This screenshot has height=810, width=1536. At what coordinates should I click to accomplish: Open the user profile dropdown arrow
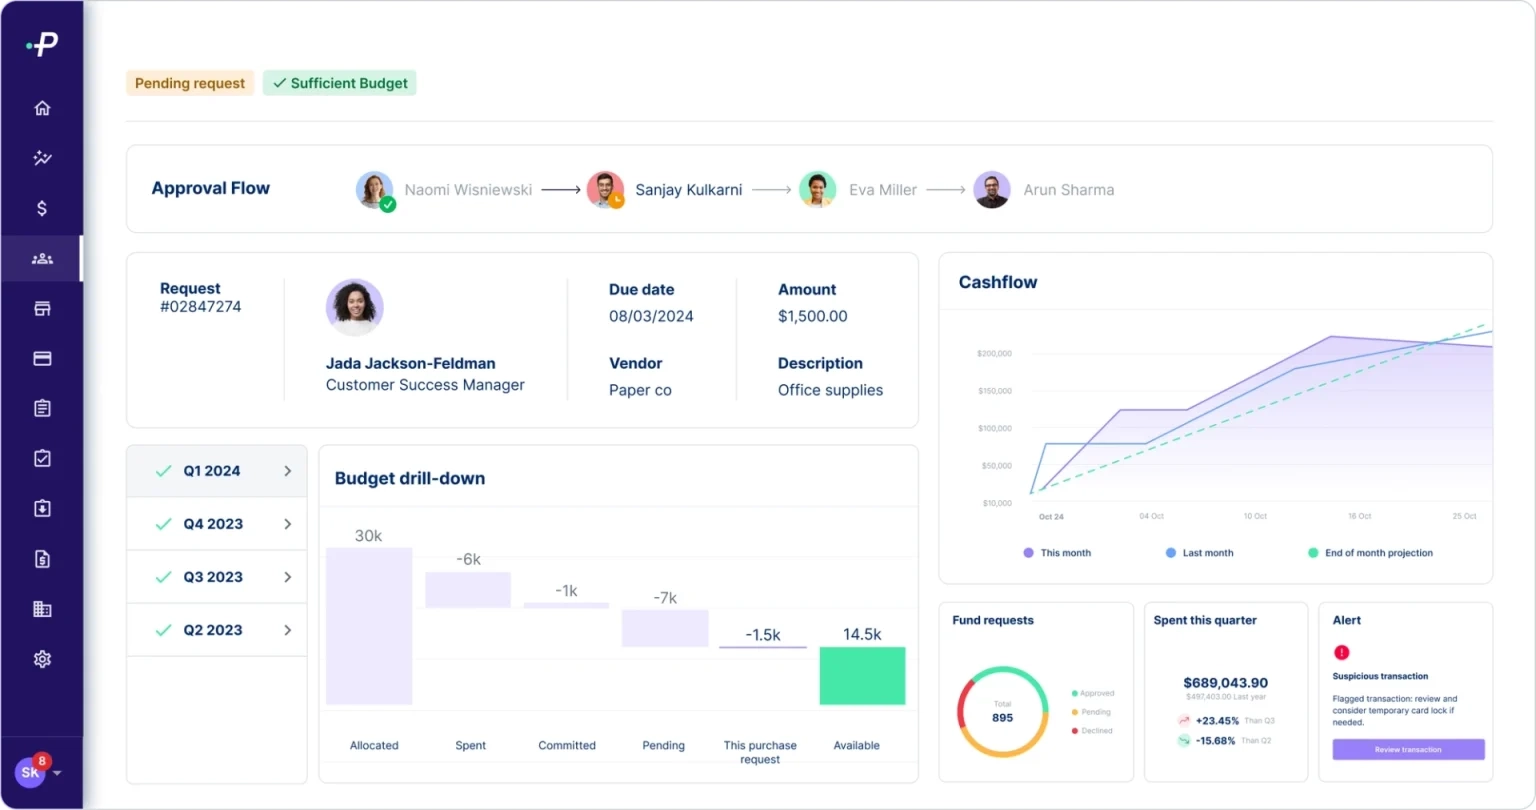point(58,773)
